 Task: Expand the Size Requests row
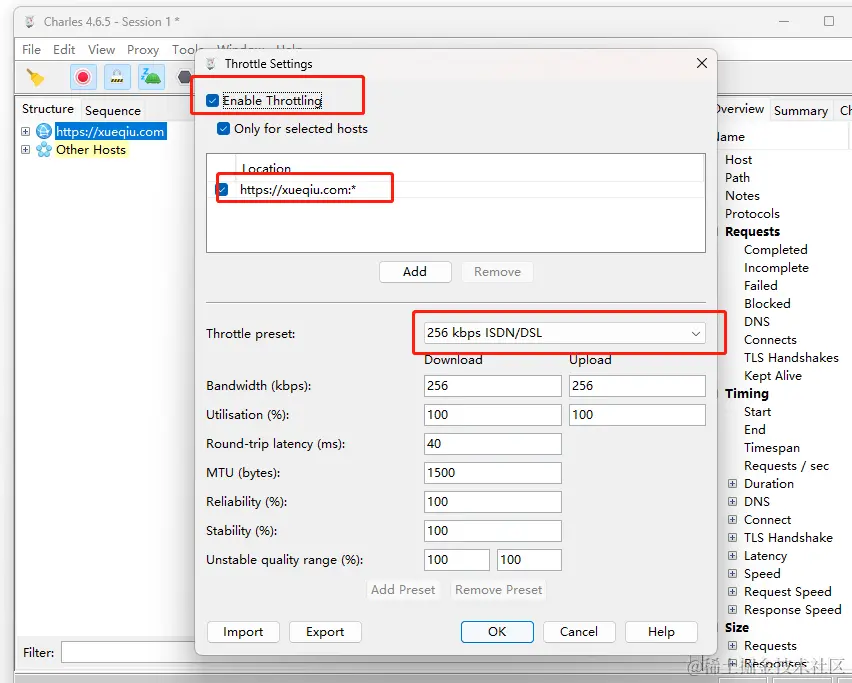(x=732, y=646)
